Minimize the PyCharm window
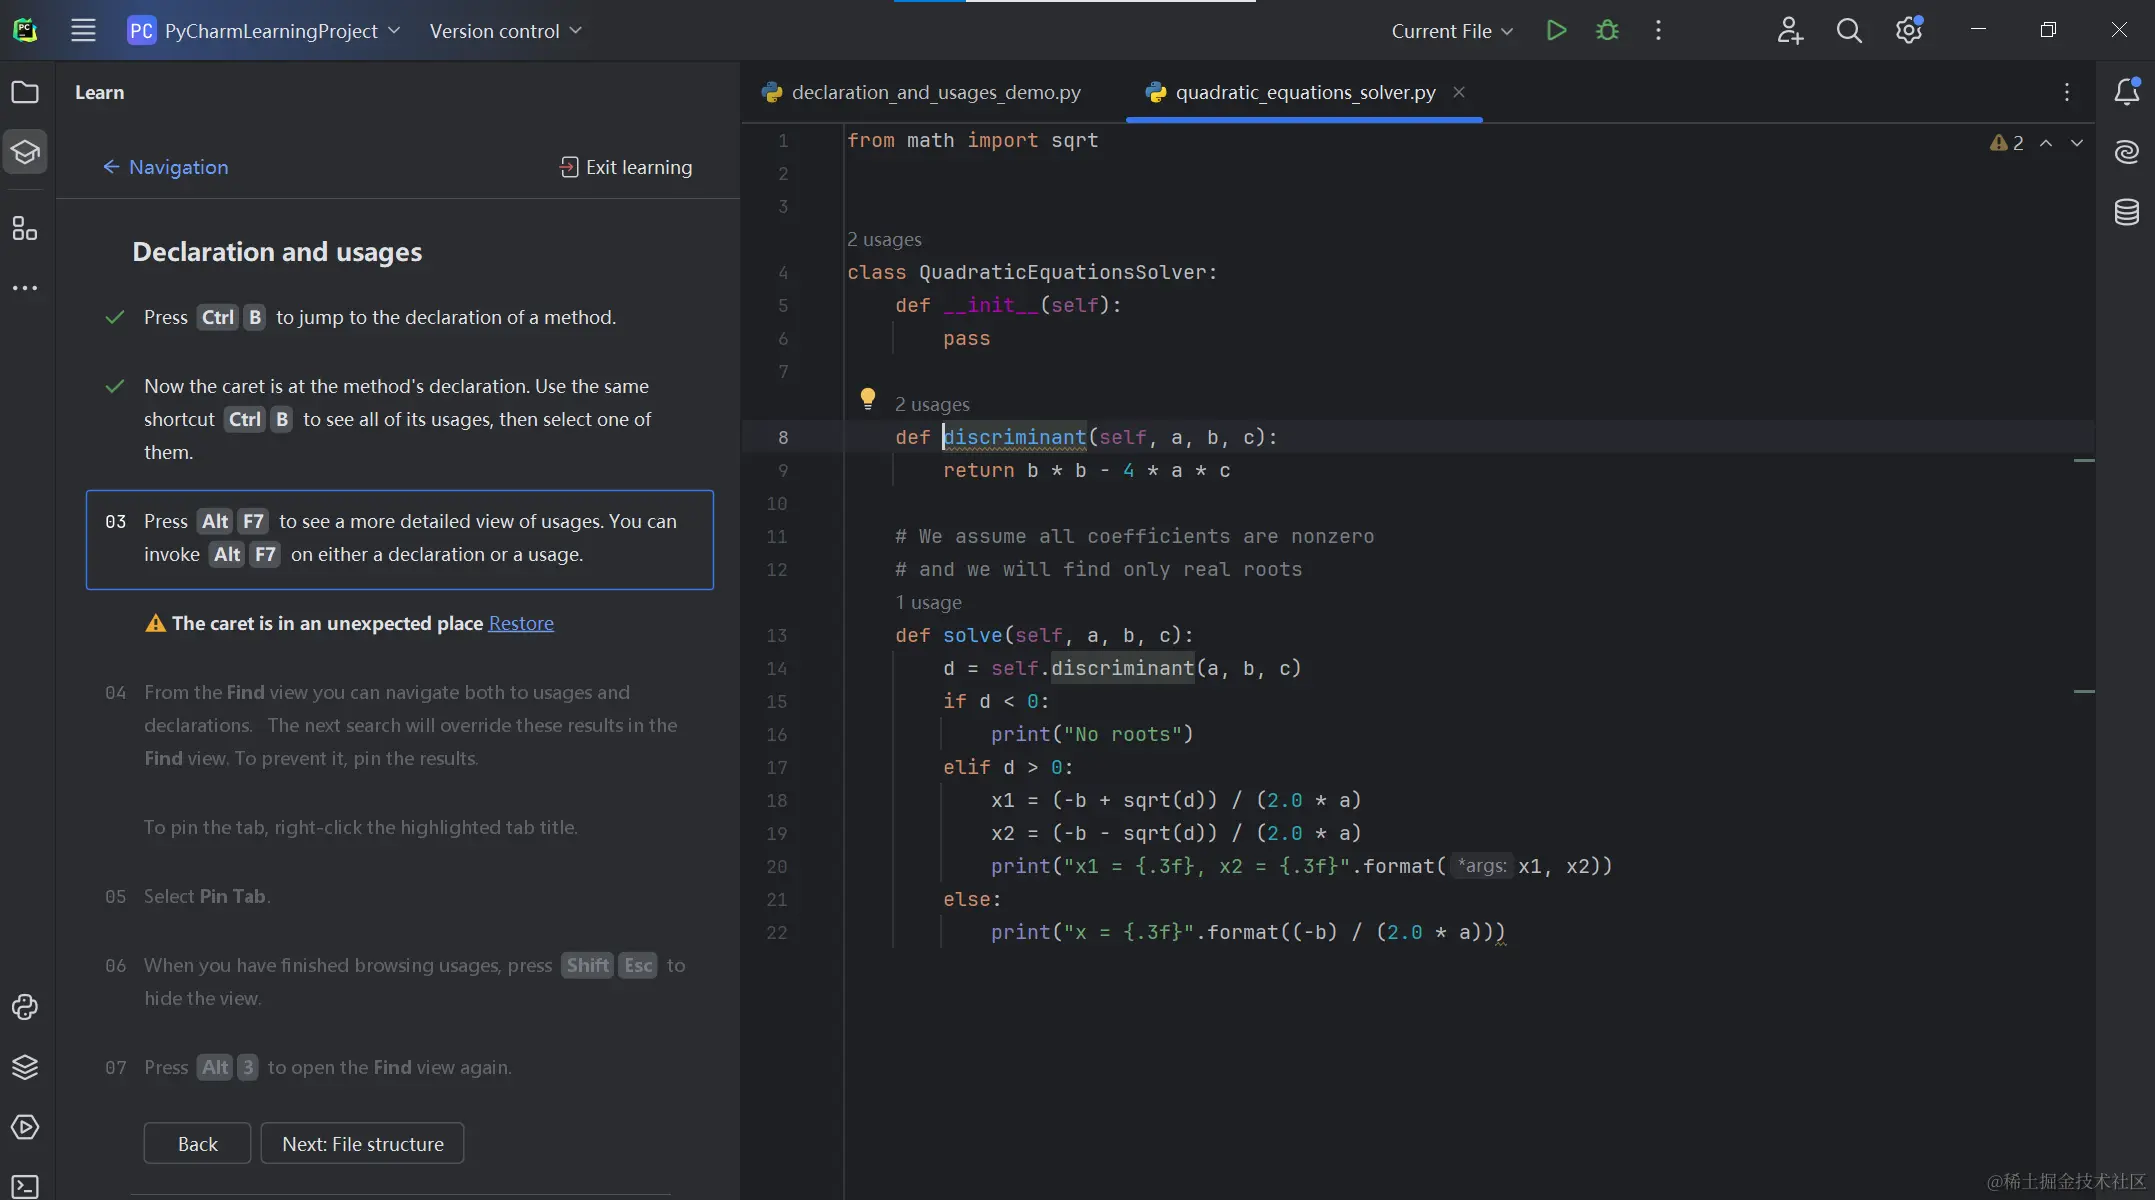2155x1200 pixels. [x=1978, y=30]
